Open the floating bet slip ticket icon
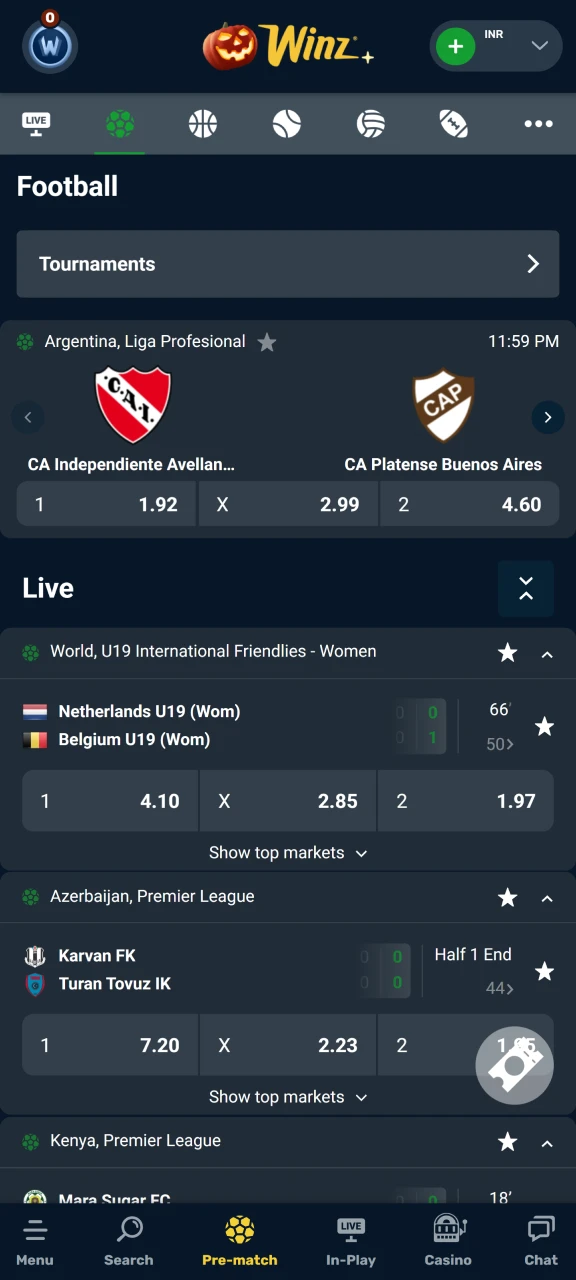 click(x=514, y=1065)
